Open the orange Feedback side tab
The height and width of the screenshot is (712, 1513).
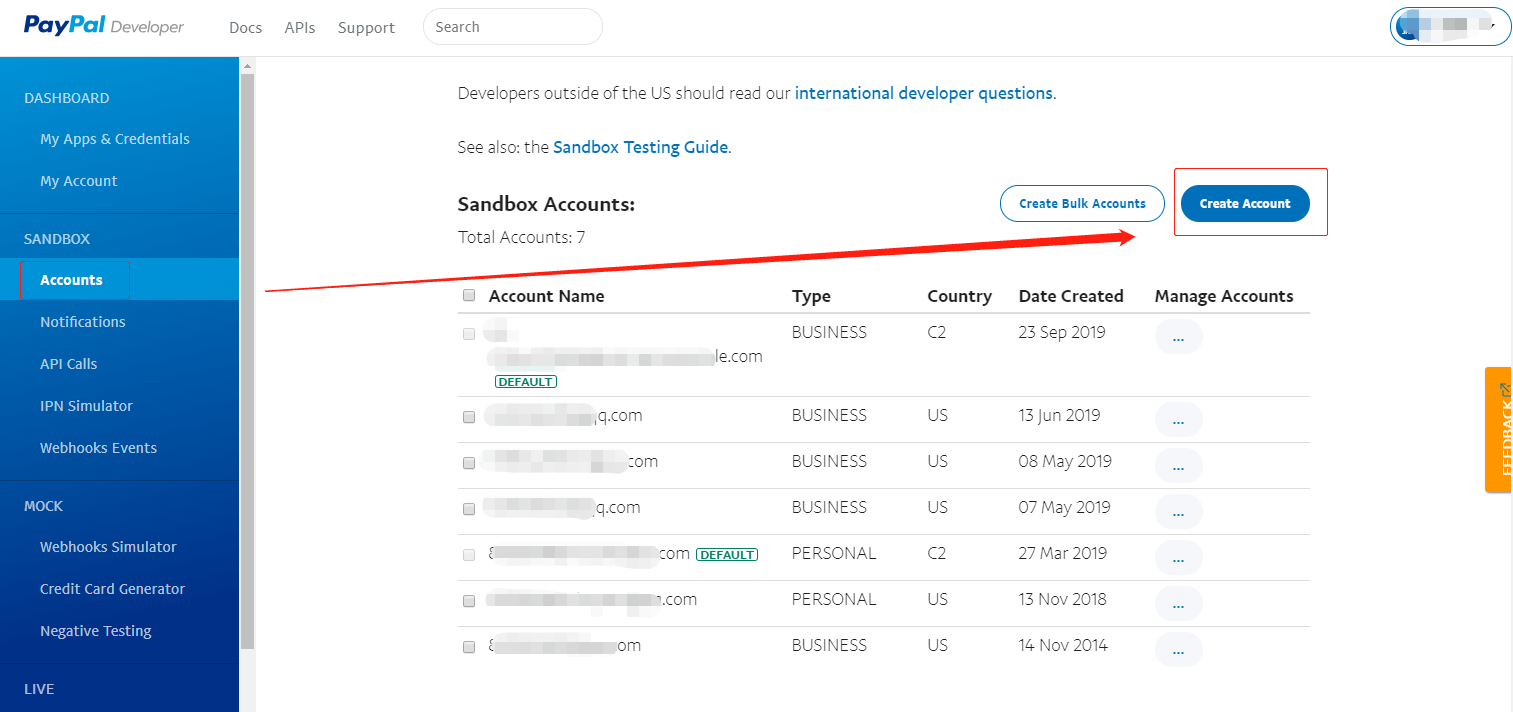[1498, 430]
